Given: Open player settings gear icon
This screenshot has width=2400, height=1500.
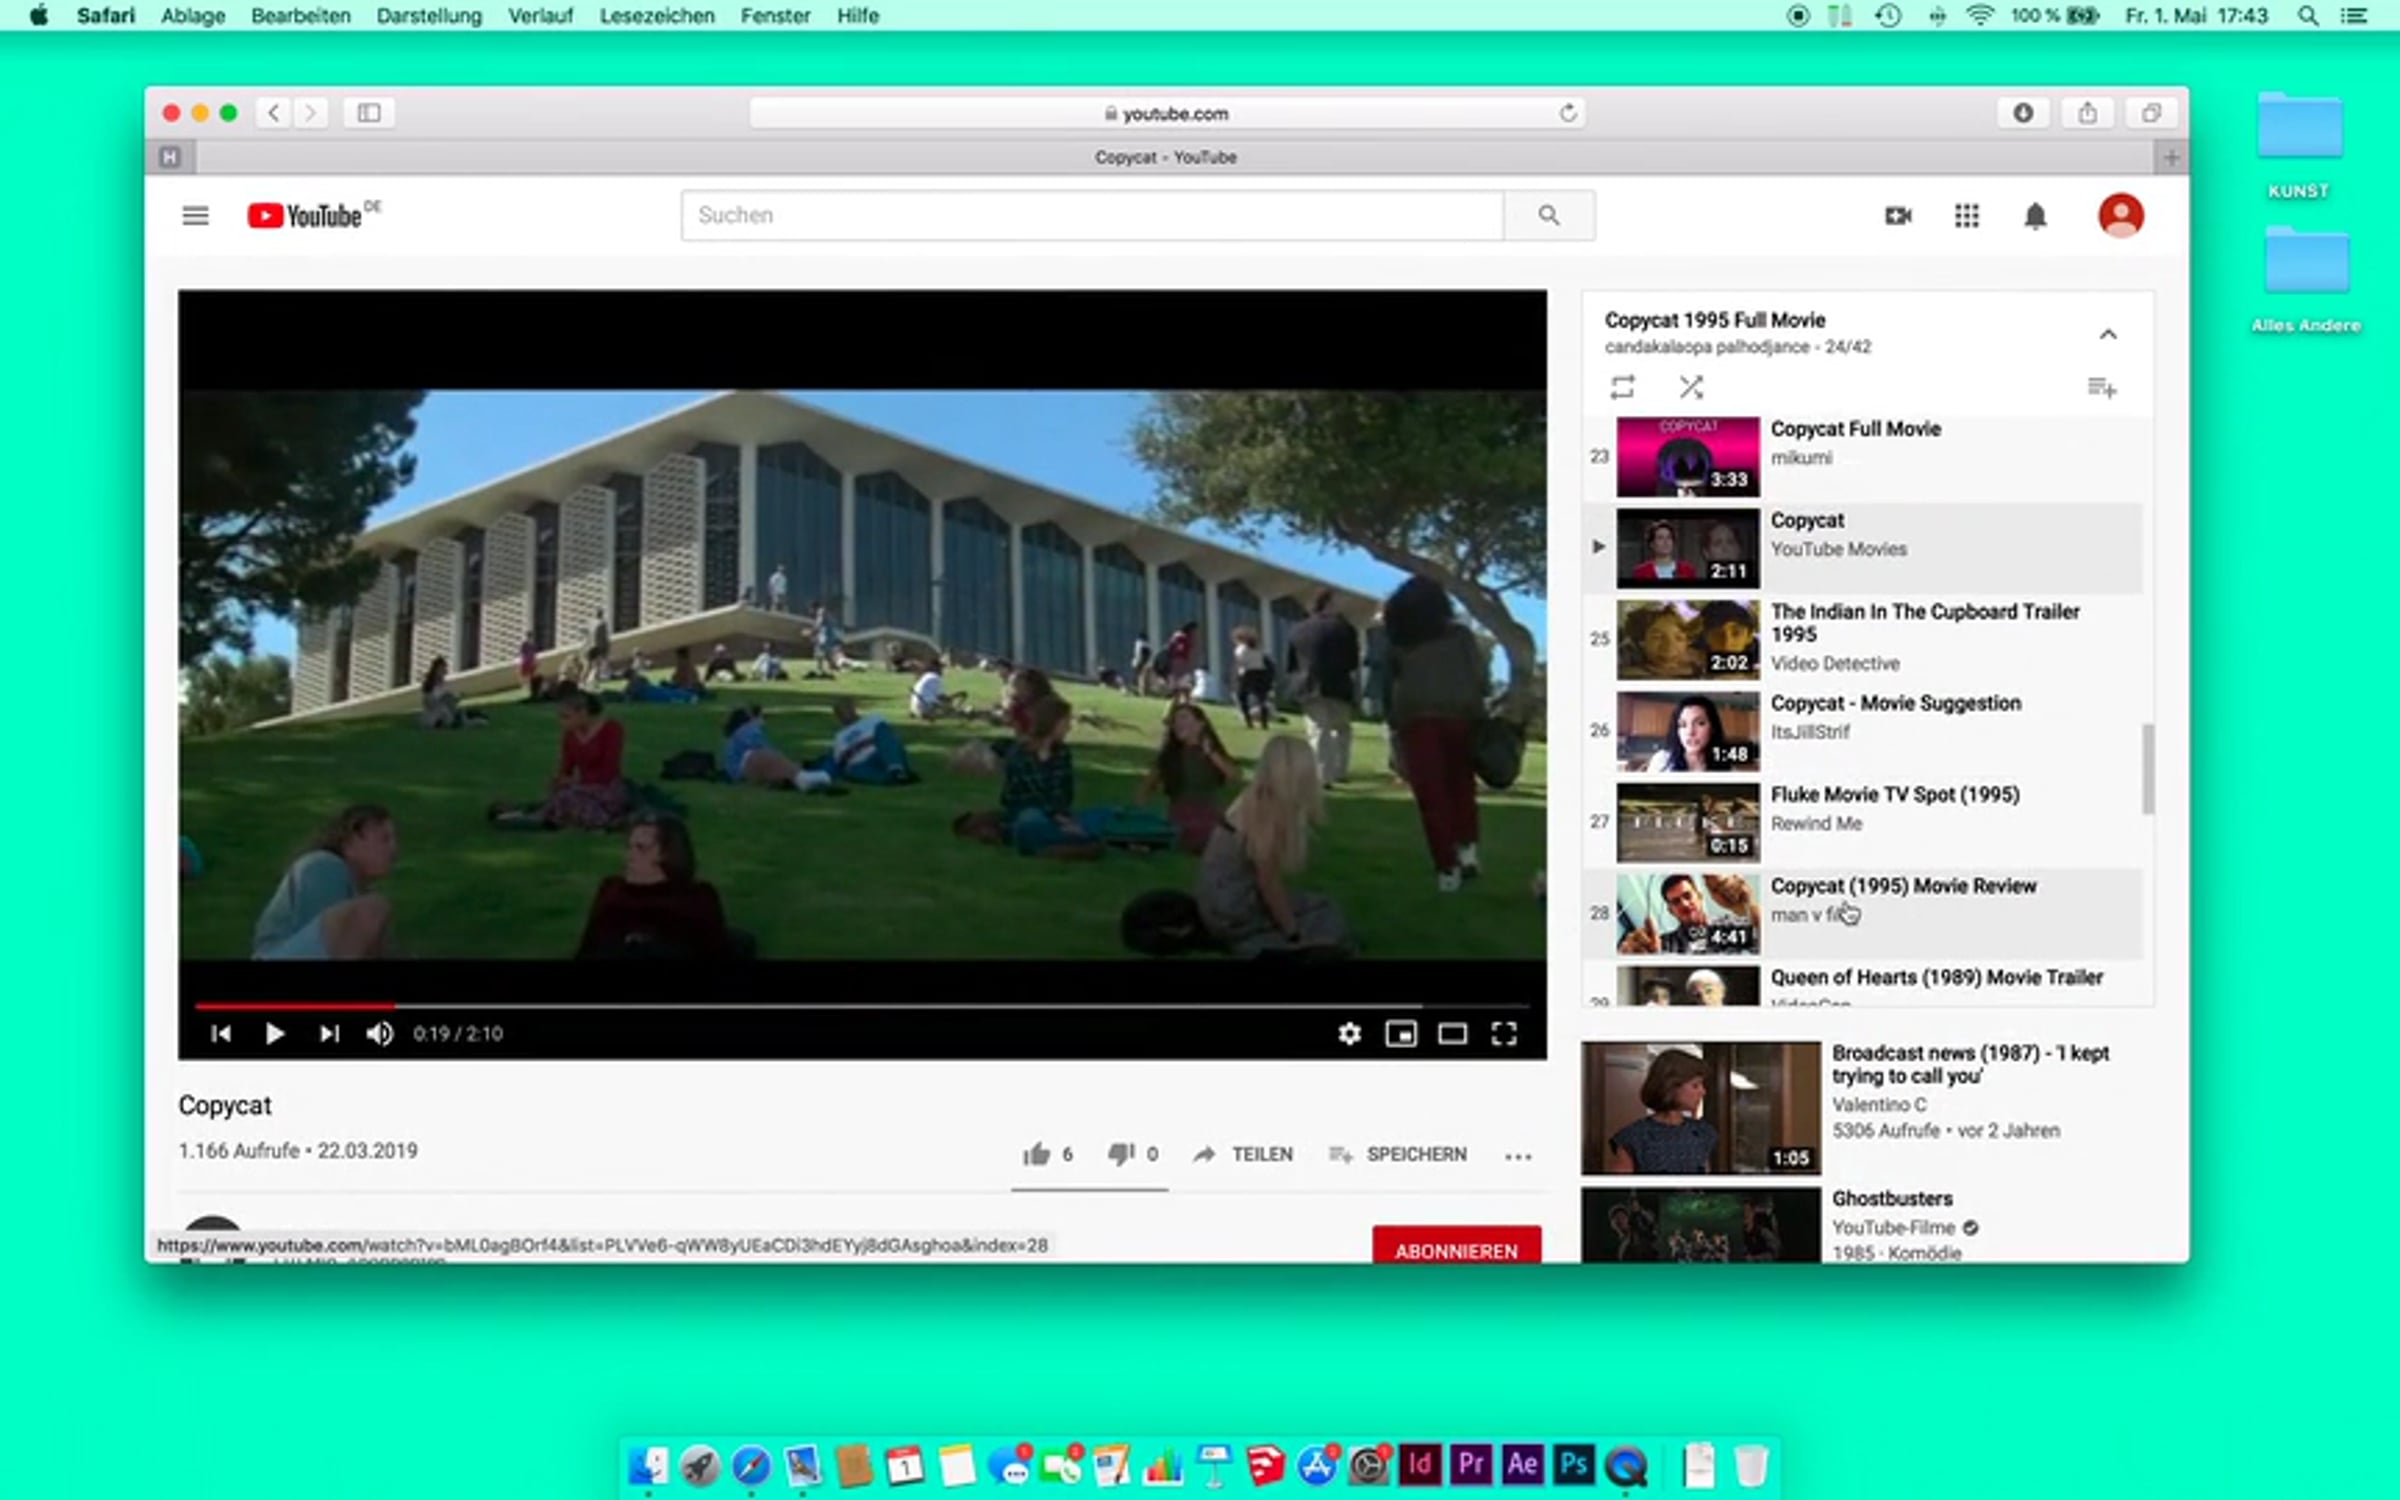Looking at the screenshot, I should (1349, 1033).
